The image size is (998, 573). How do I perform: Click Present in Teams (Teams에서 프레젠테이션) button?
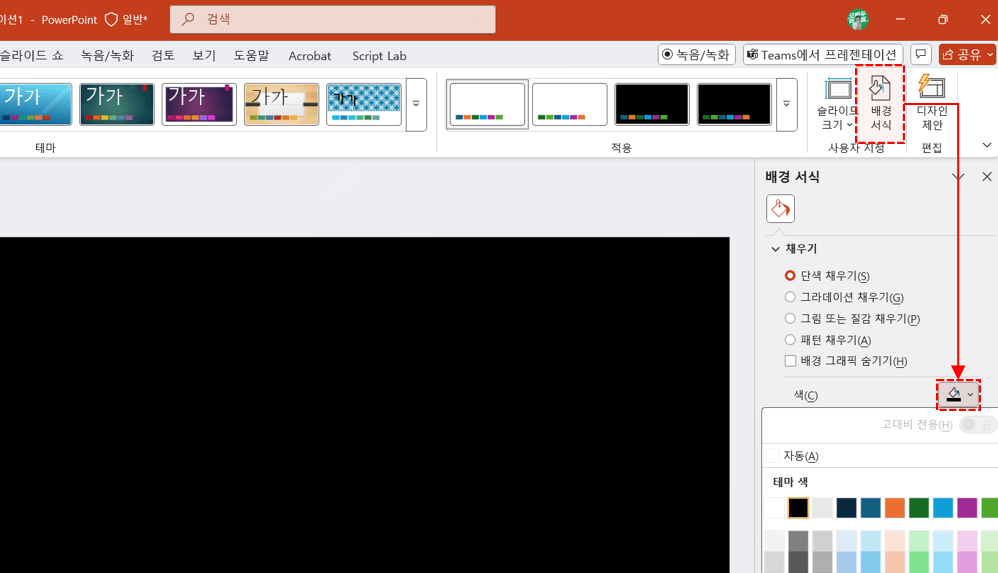pos(823,55)
